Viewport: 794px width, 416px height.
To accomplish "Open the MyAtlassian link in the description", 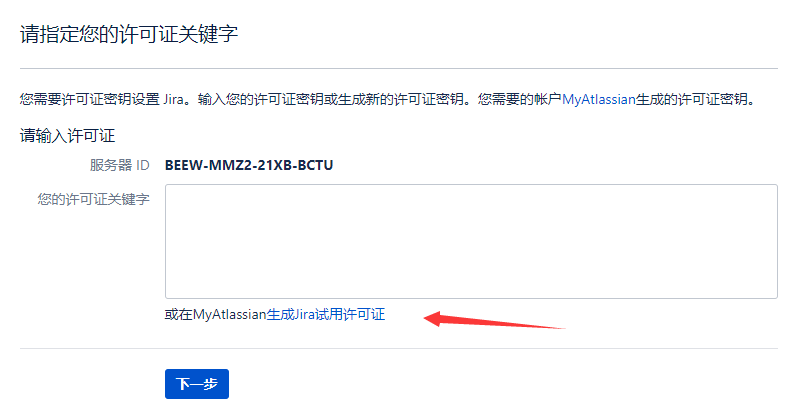I will (599, 99).
